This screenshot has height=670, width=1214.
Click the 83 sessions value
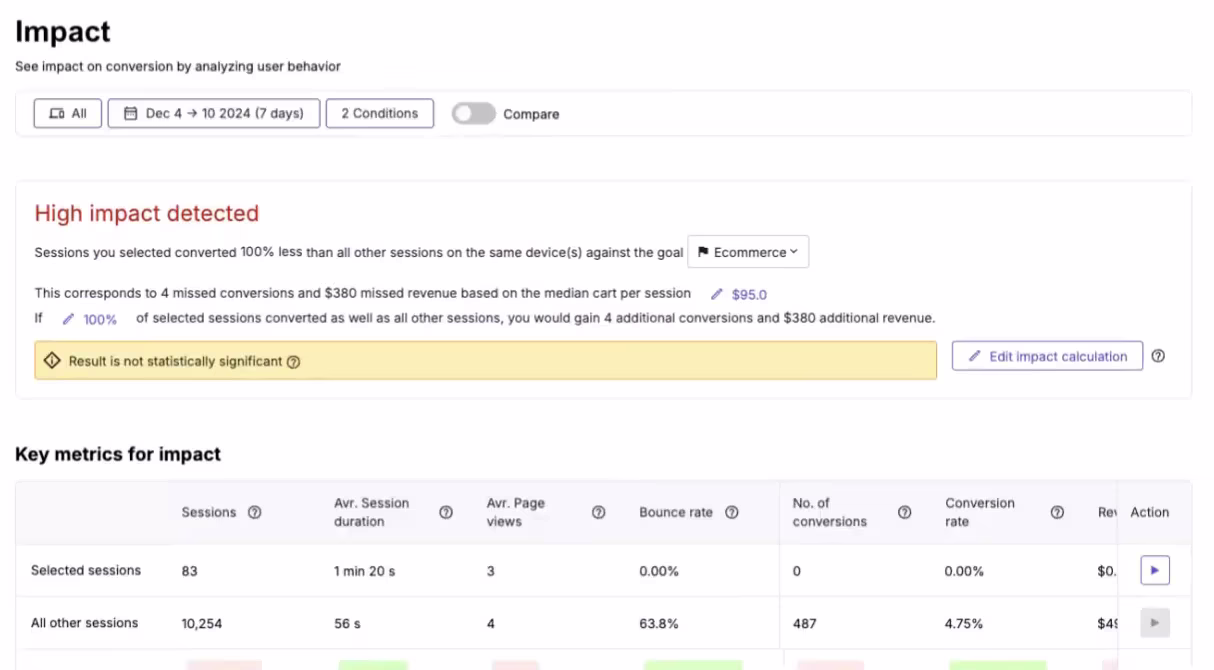189,571
